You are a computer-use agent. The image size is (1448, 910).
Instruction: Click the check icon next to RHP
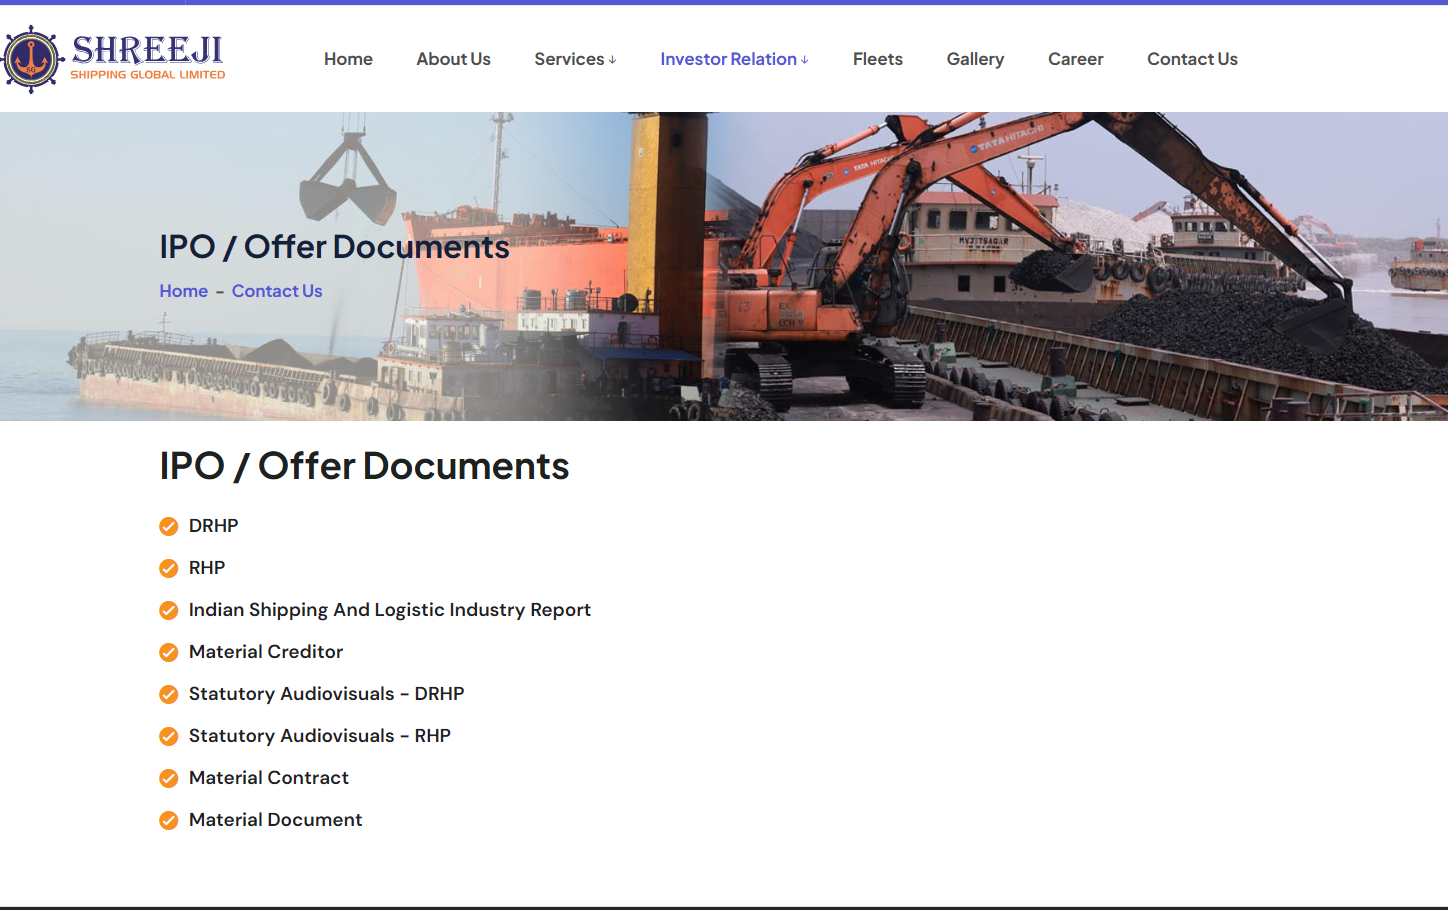click(168, 568)
